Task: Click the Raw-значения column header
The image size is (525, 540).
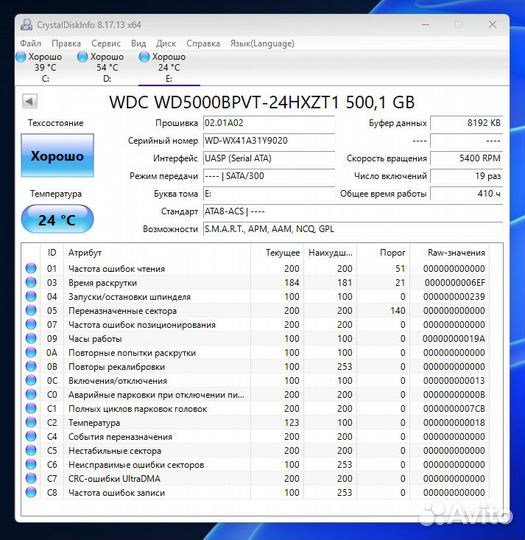Action: click(x=450, y=253)
